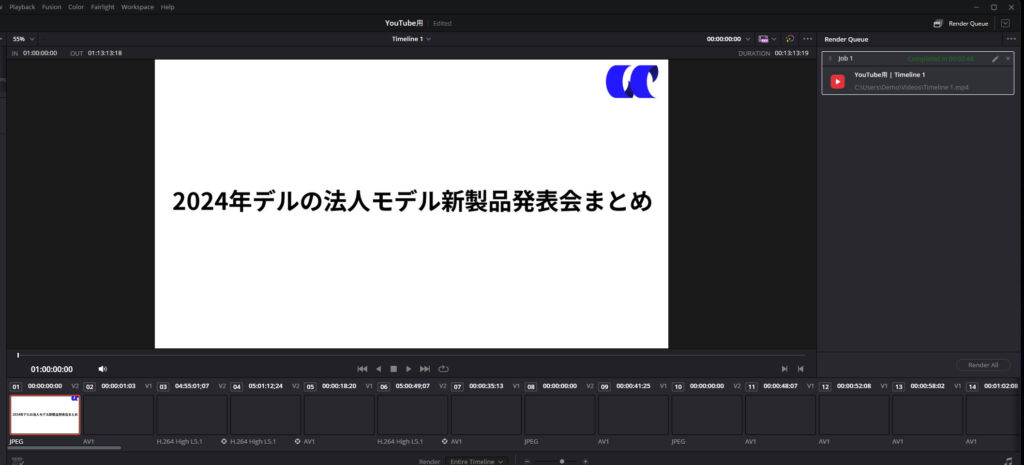Play the timeline forward
The width and height of the screenshot is (1024, 465).
408,369
